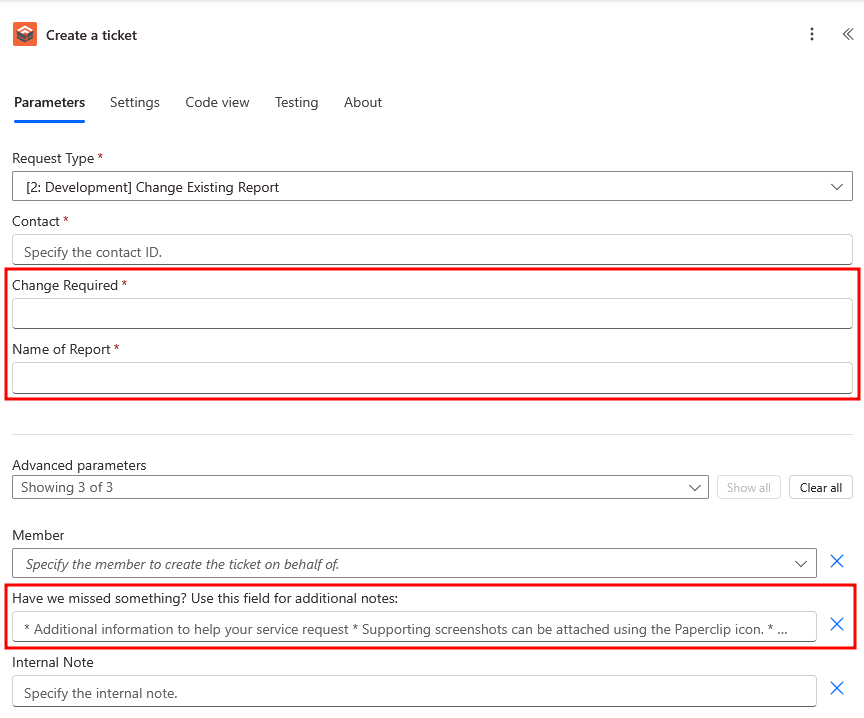Click into the Contact ID input field
The width and height of the screenshot is (864, 718).
coord(432,251)
